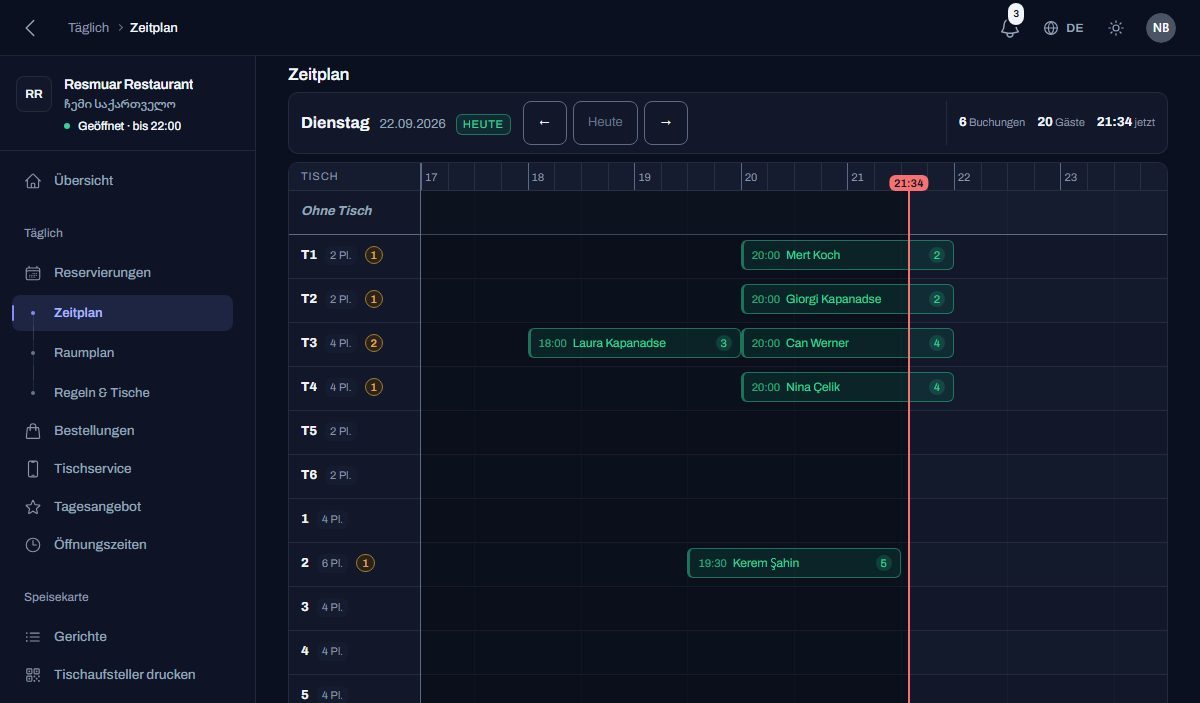
Task: Click the Reservierungen calendar icon
Action: point(33,273)
